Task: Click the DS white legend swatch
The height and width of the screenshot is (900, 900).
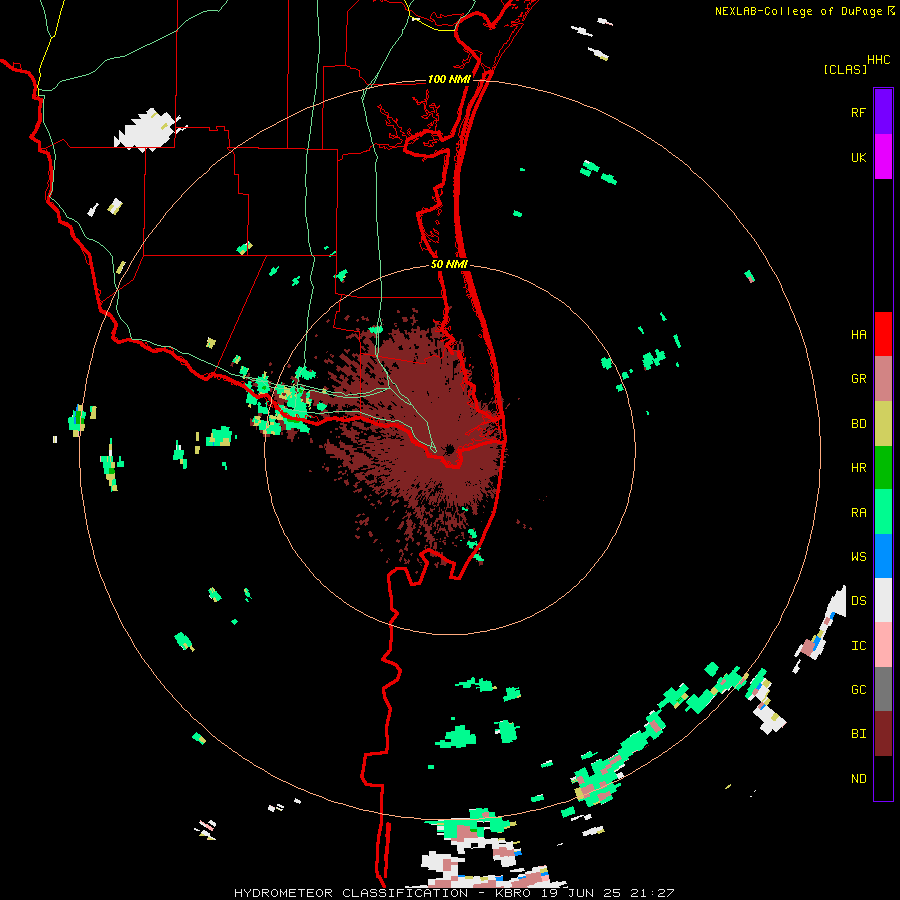Action: pyautogui.click(x=883, y=600)
